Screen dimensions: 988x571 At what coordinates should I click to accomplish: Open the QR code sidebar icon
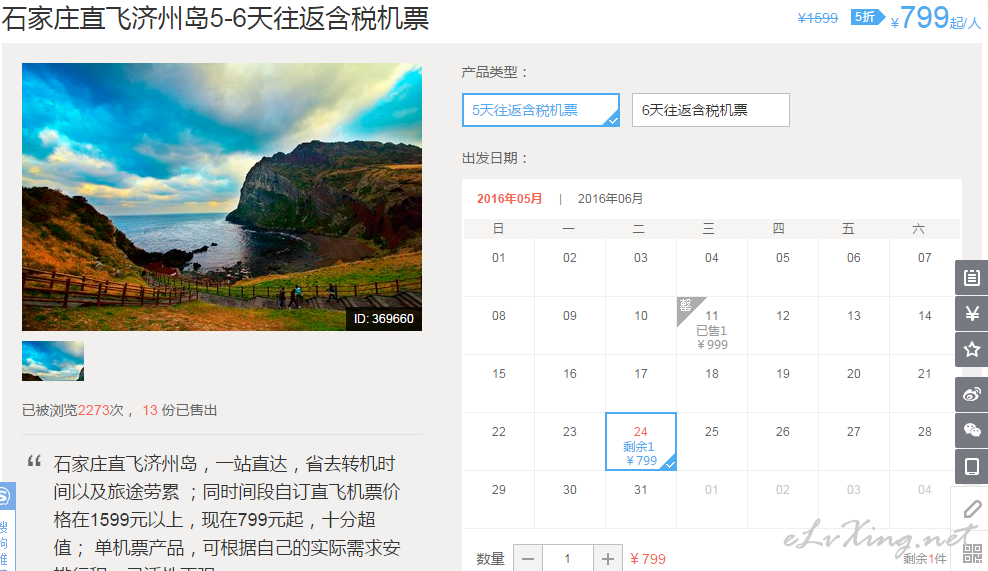pos(973,553)
